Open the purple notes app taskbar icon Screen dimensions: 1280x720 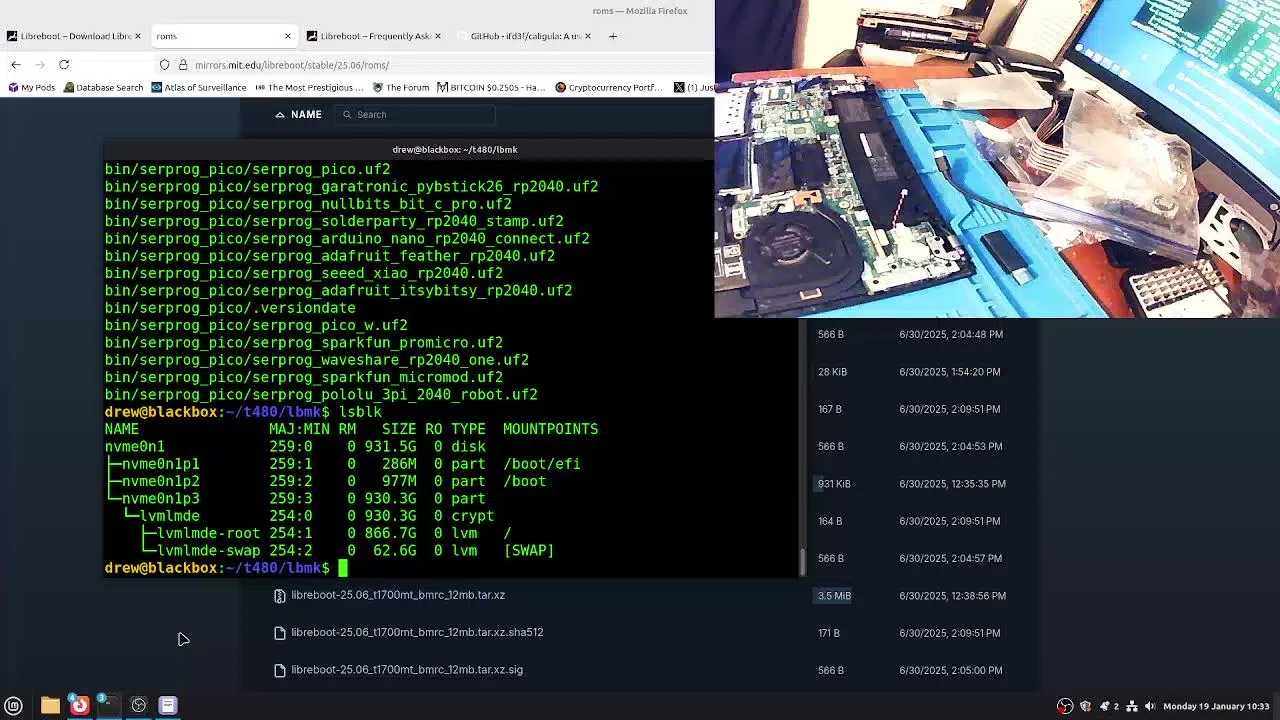[x=168, y=706]
